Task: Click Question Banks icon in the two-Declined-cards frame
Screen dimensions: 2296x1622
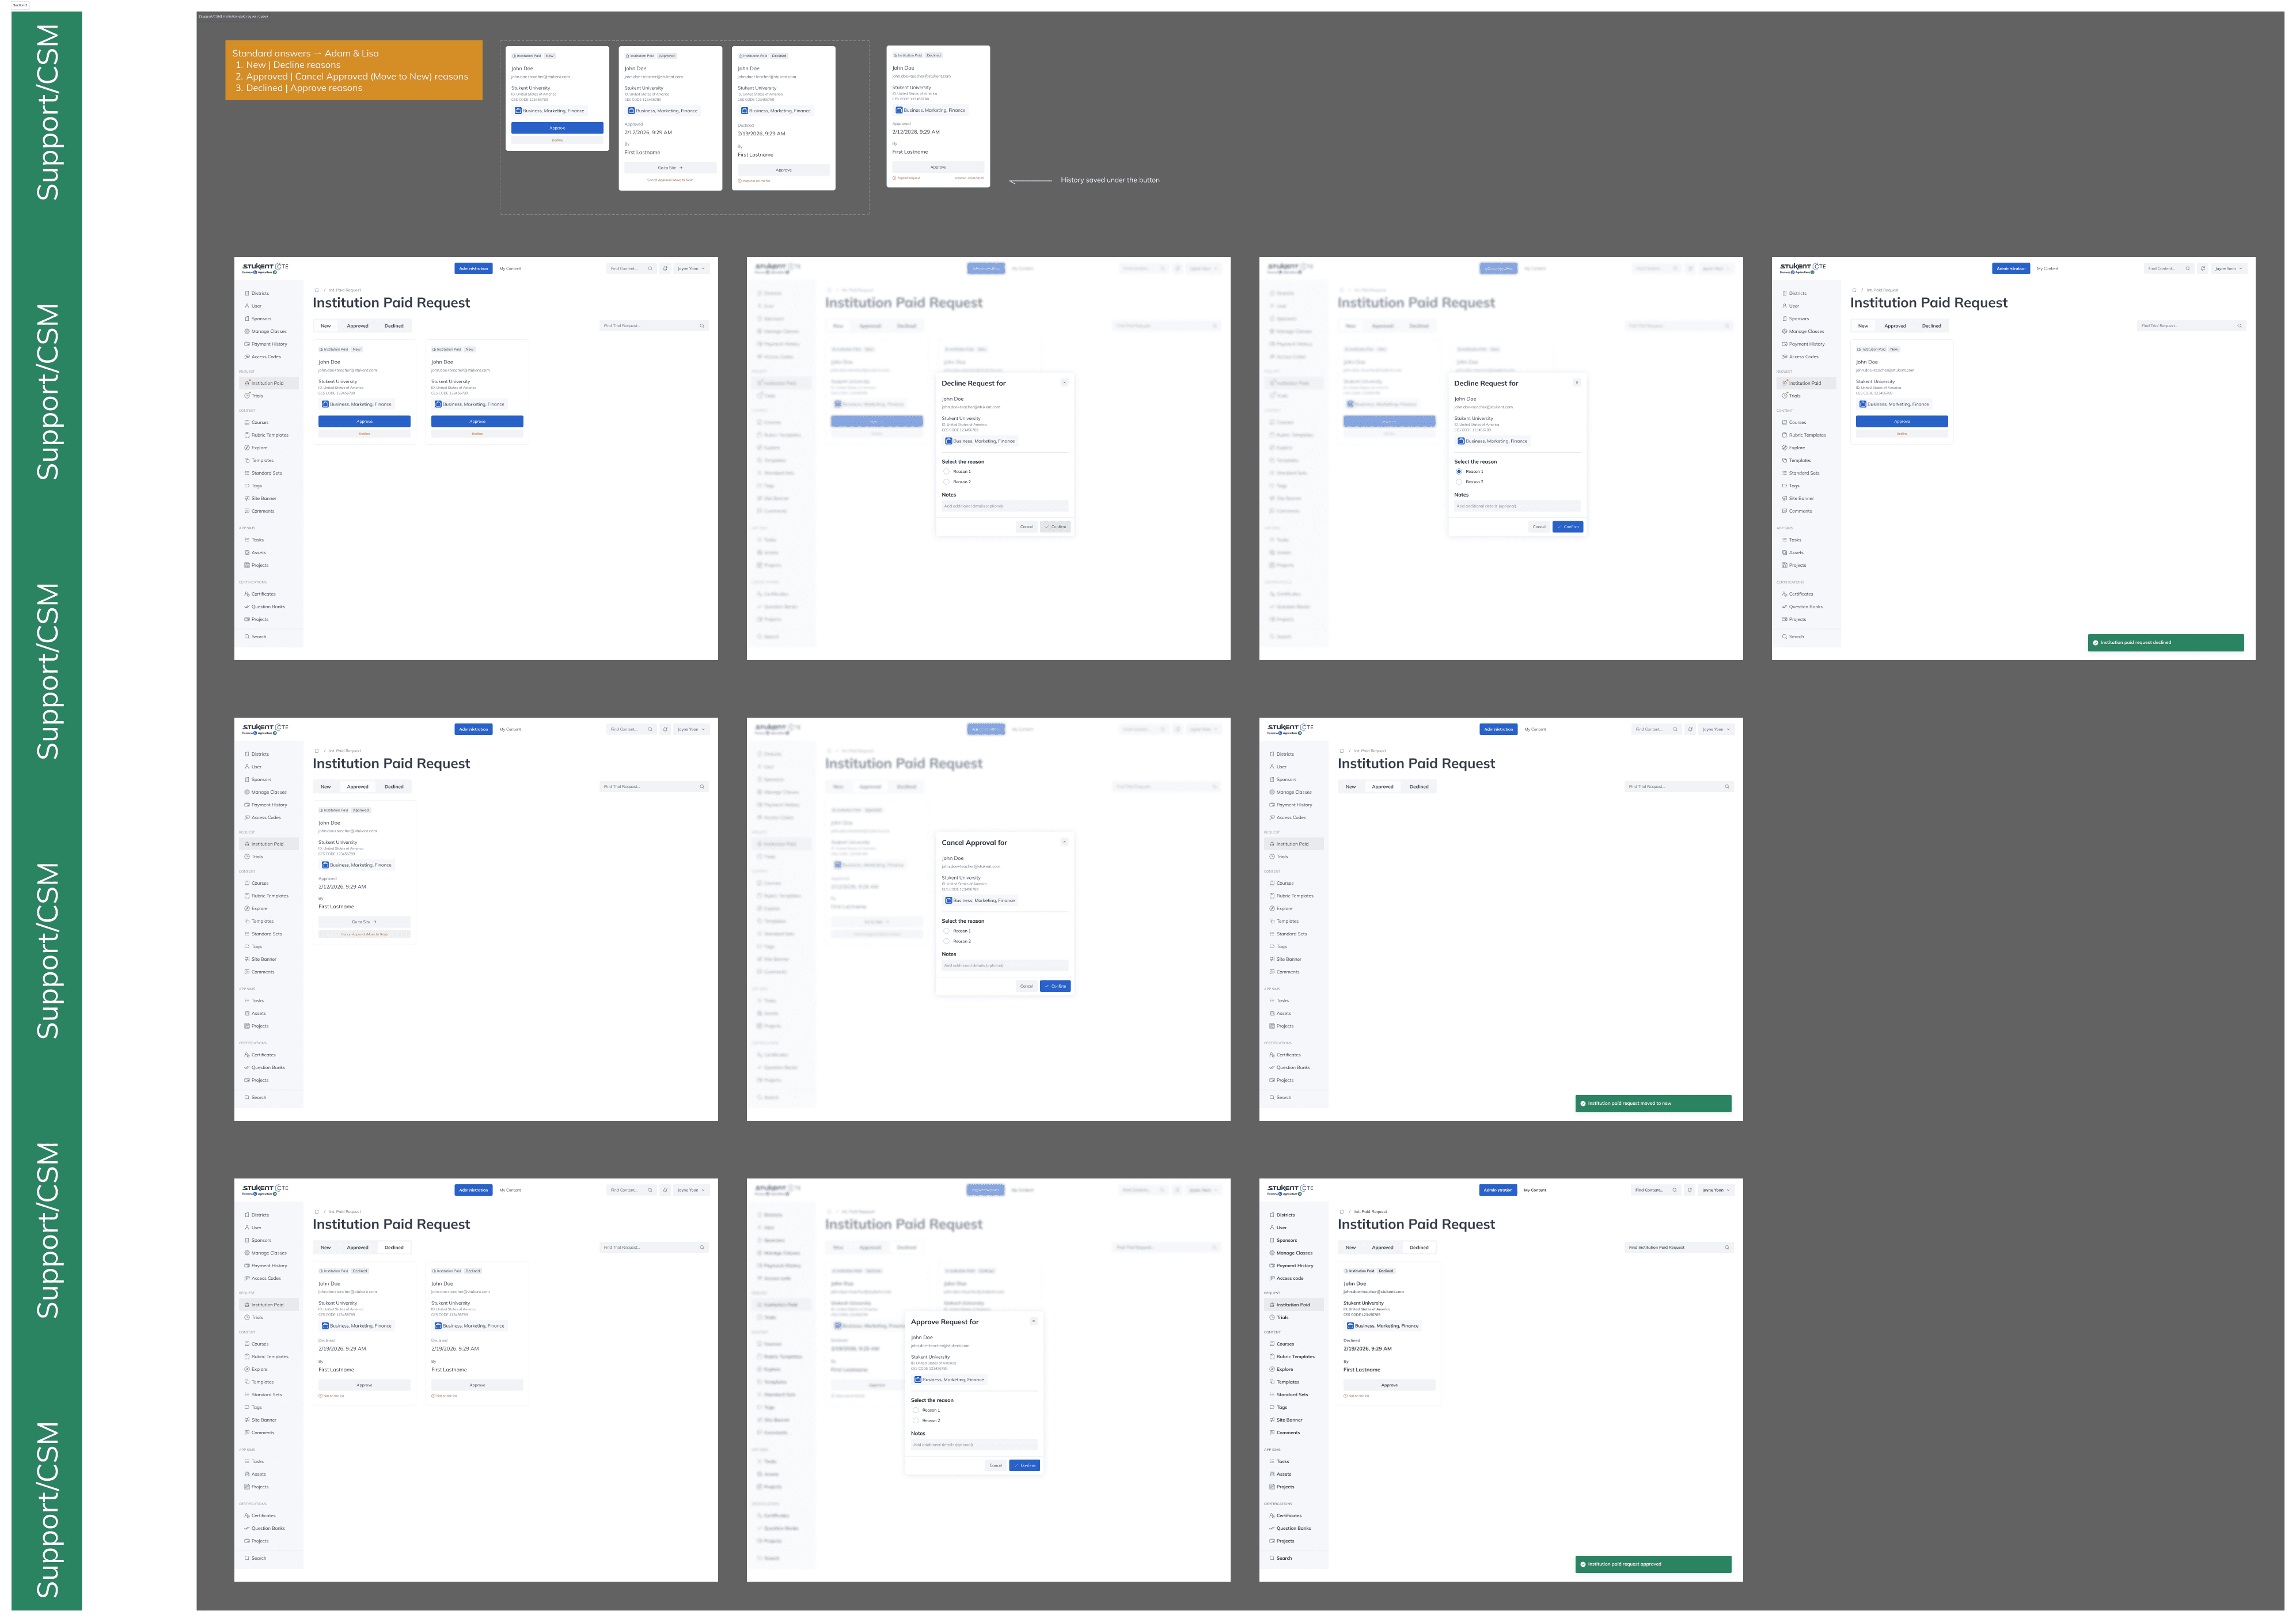Action: pos(247,1528)
